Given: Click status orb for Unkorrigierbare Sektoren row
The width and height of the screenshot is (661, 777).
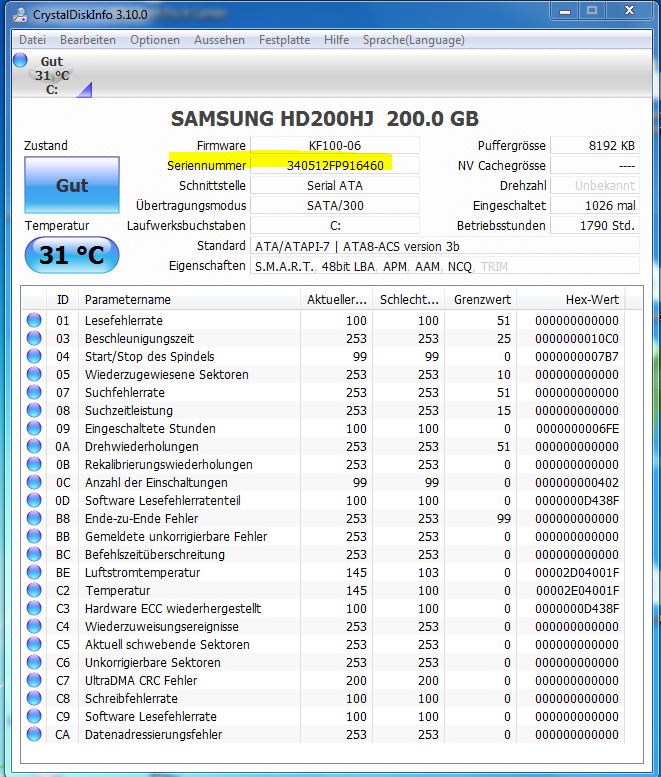Looking at the screenshot, I should click(x=34, y=662).
